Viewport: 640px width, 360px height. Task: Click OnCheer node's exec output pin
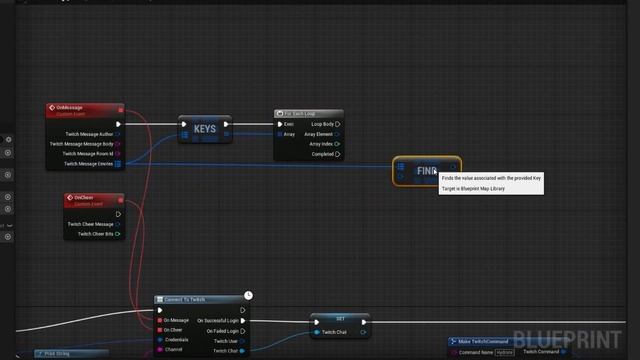[118, 214]
